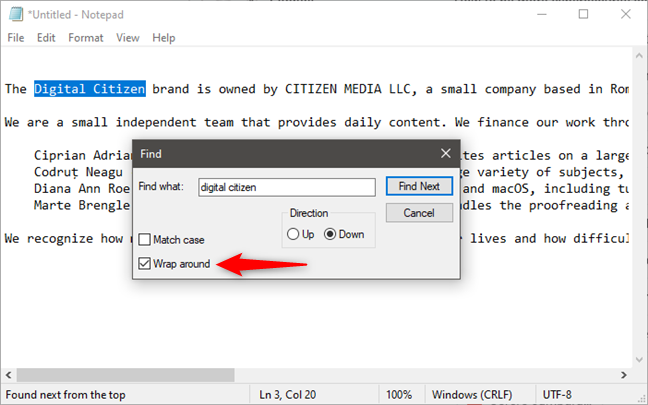This screenshot has width=648, height=405.
Task: Open the Edit menu
Action: tap(46, 38)
